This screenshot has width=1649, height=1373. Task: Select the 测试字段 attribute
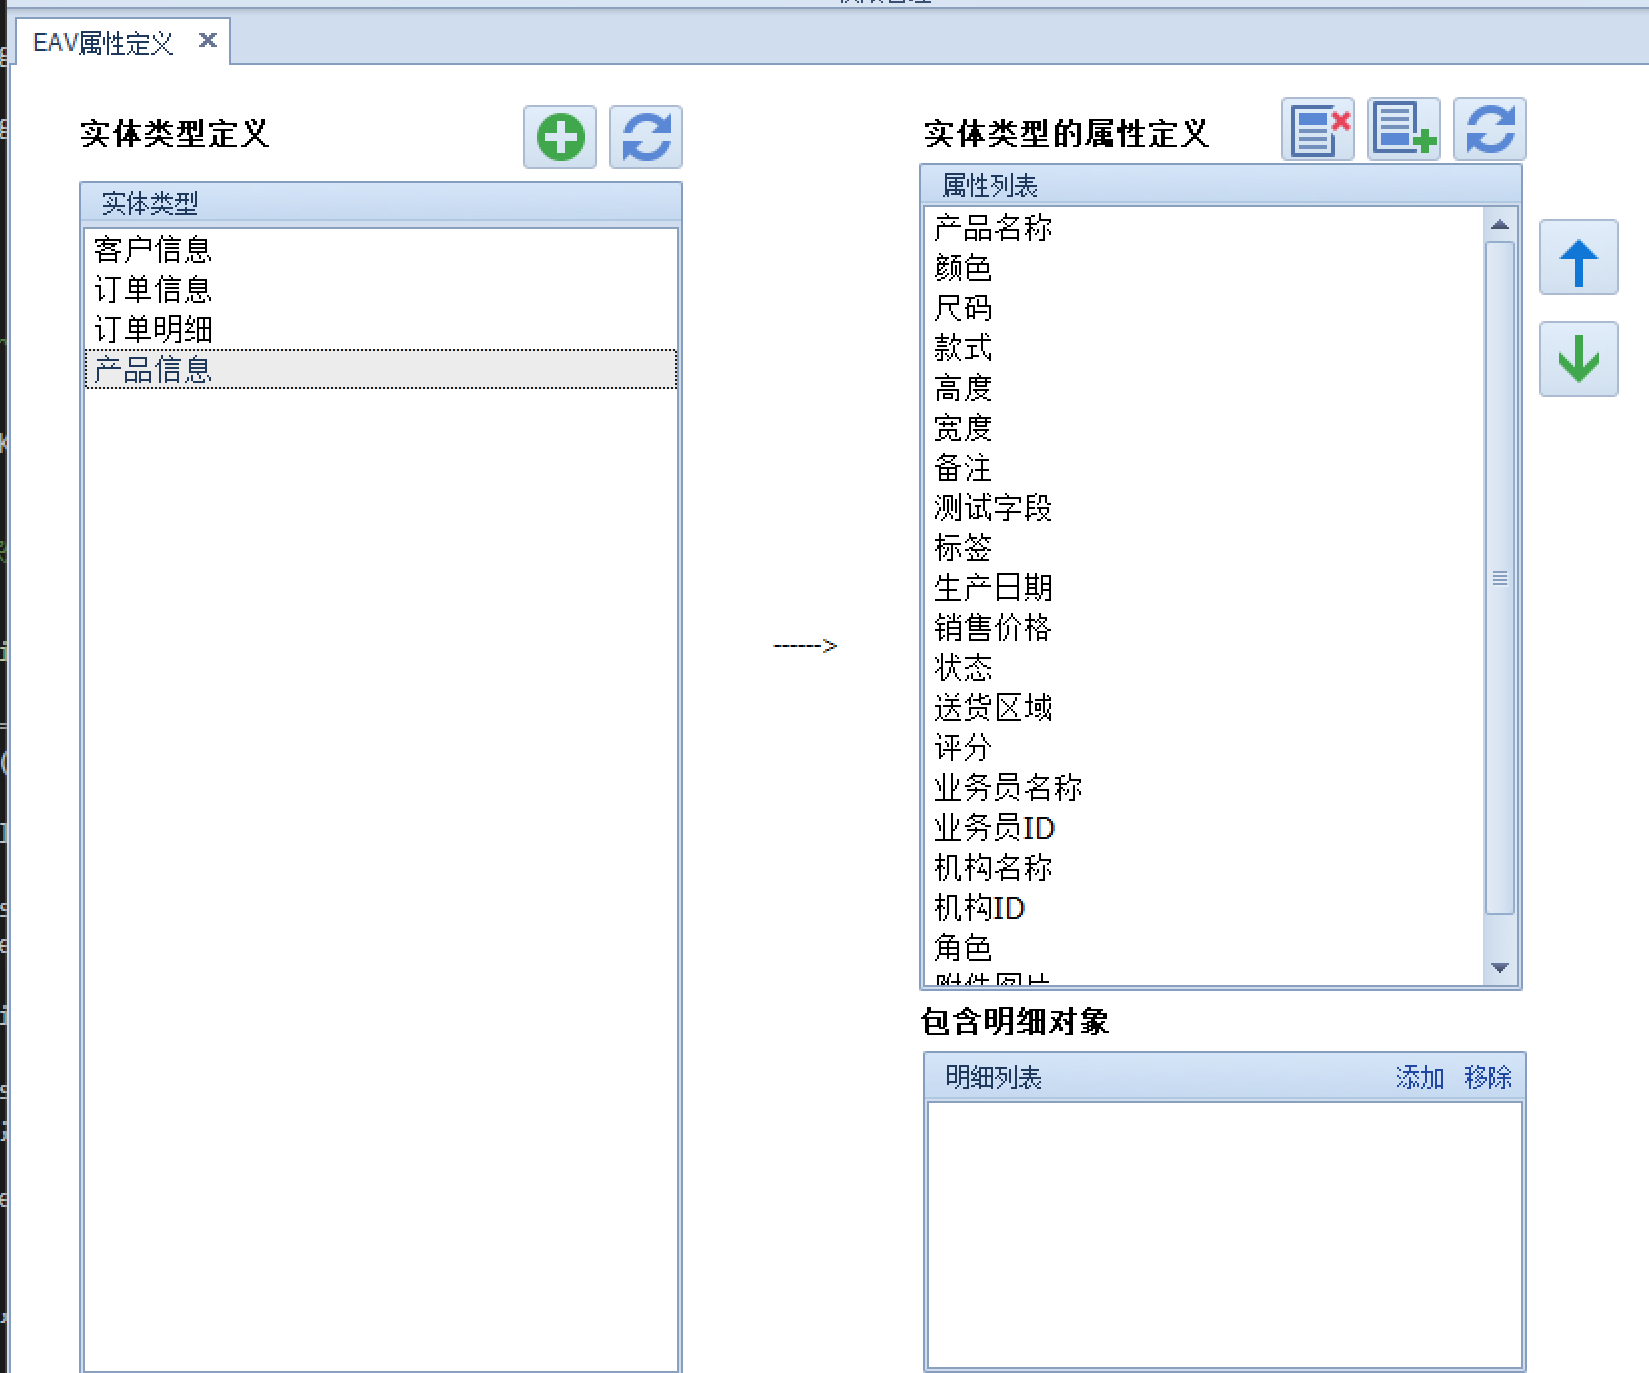point(1204,508)
